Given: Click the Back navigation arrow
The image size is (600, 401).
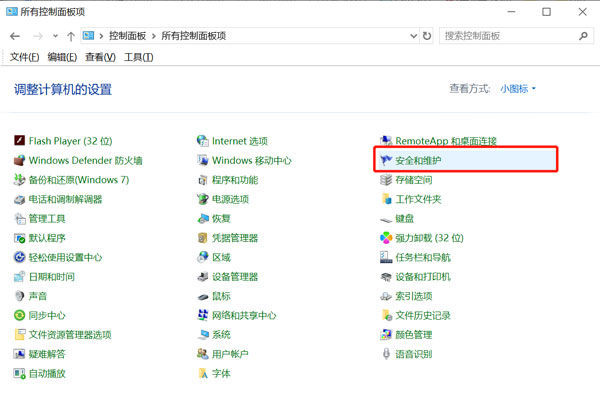Looking at the screenshot, I should click(x=15, y=36).
